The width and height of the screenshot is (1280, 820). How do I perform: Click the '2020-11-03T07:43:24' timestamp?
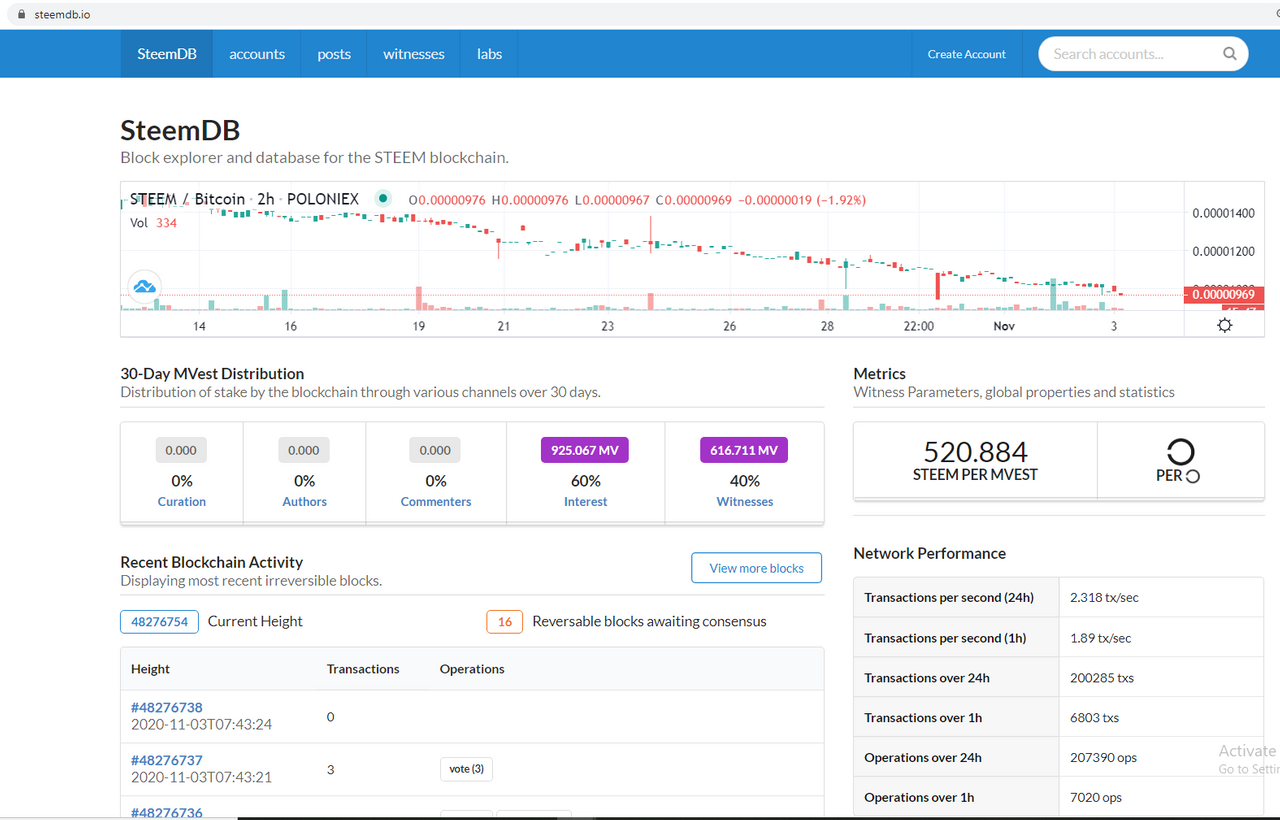click(x=201, y=724)
